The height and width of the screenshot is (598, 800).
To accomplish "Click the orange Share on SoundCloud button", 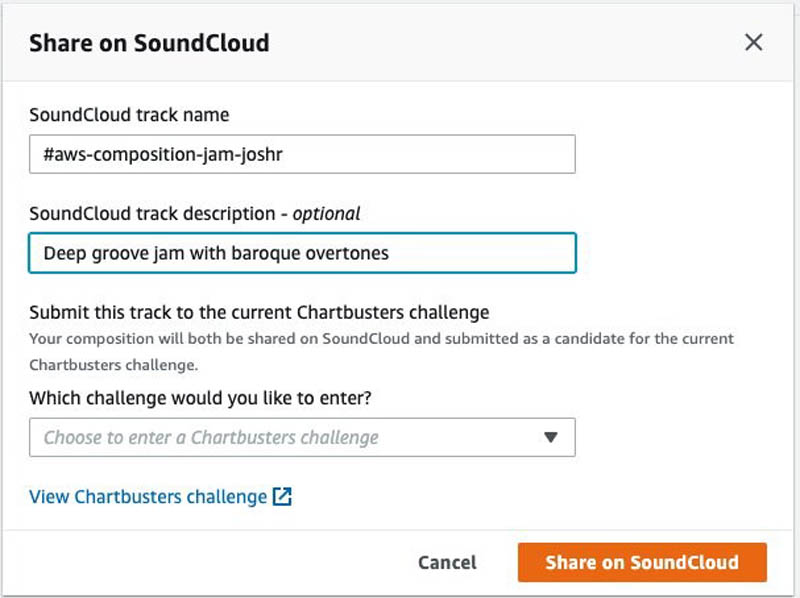I will tap(642, 562).
